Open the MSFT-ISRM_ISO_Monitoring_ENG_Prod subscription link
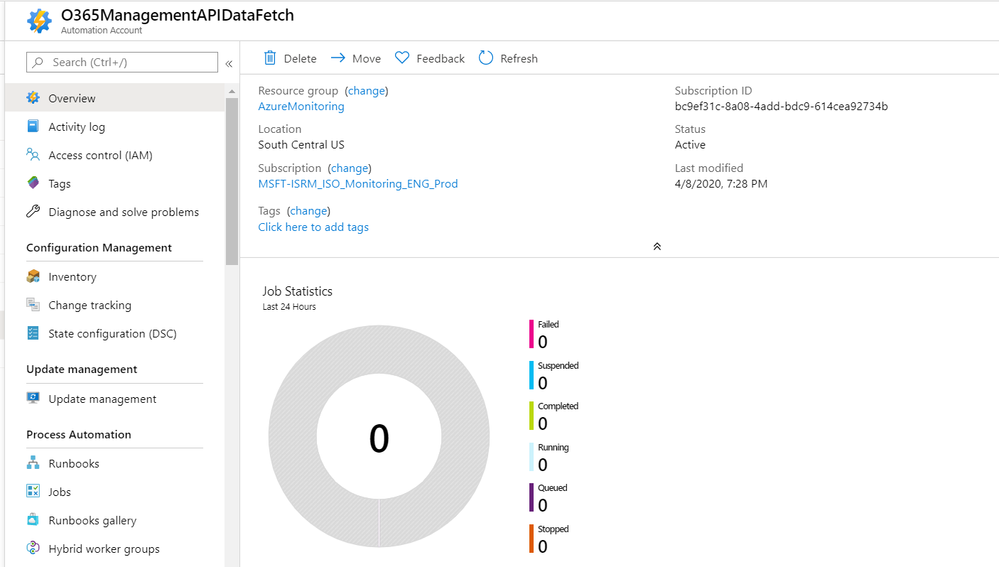The image size is (999, 567). [357, 183]
